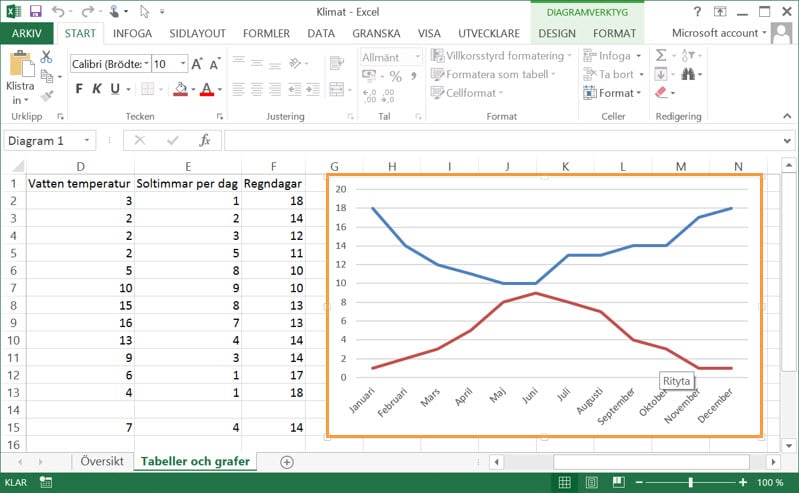Save the workbook with the floppy disk icon
The width and height of the screenshot is (799, 493).
[35, 11]
